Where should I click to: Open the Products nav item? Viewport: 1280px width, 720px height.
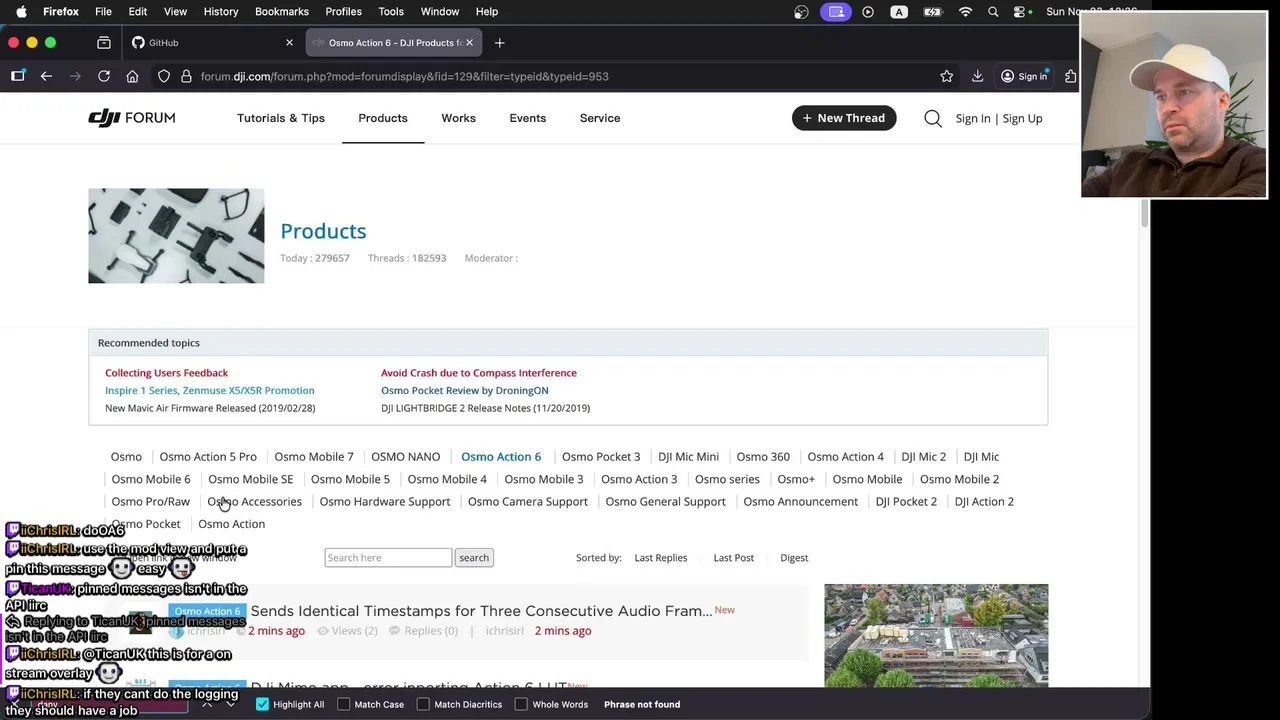383,118
